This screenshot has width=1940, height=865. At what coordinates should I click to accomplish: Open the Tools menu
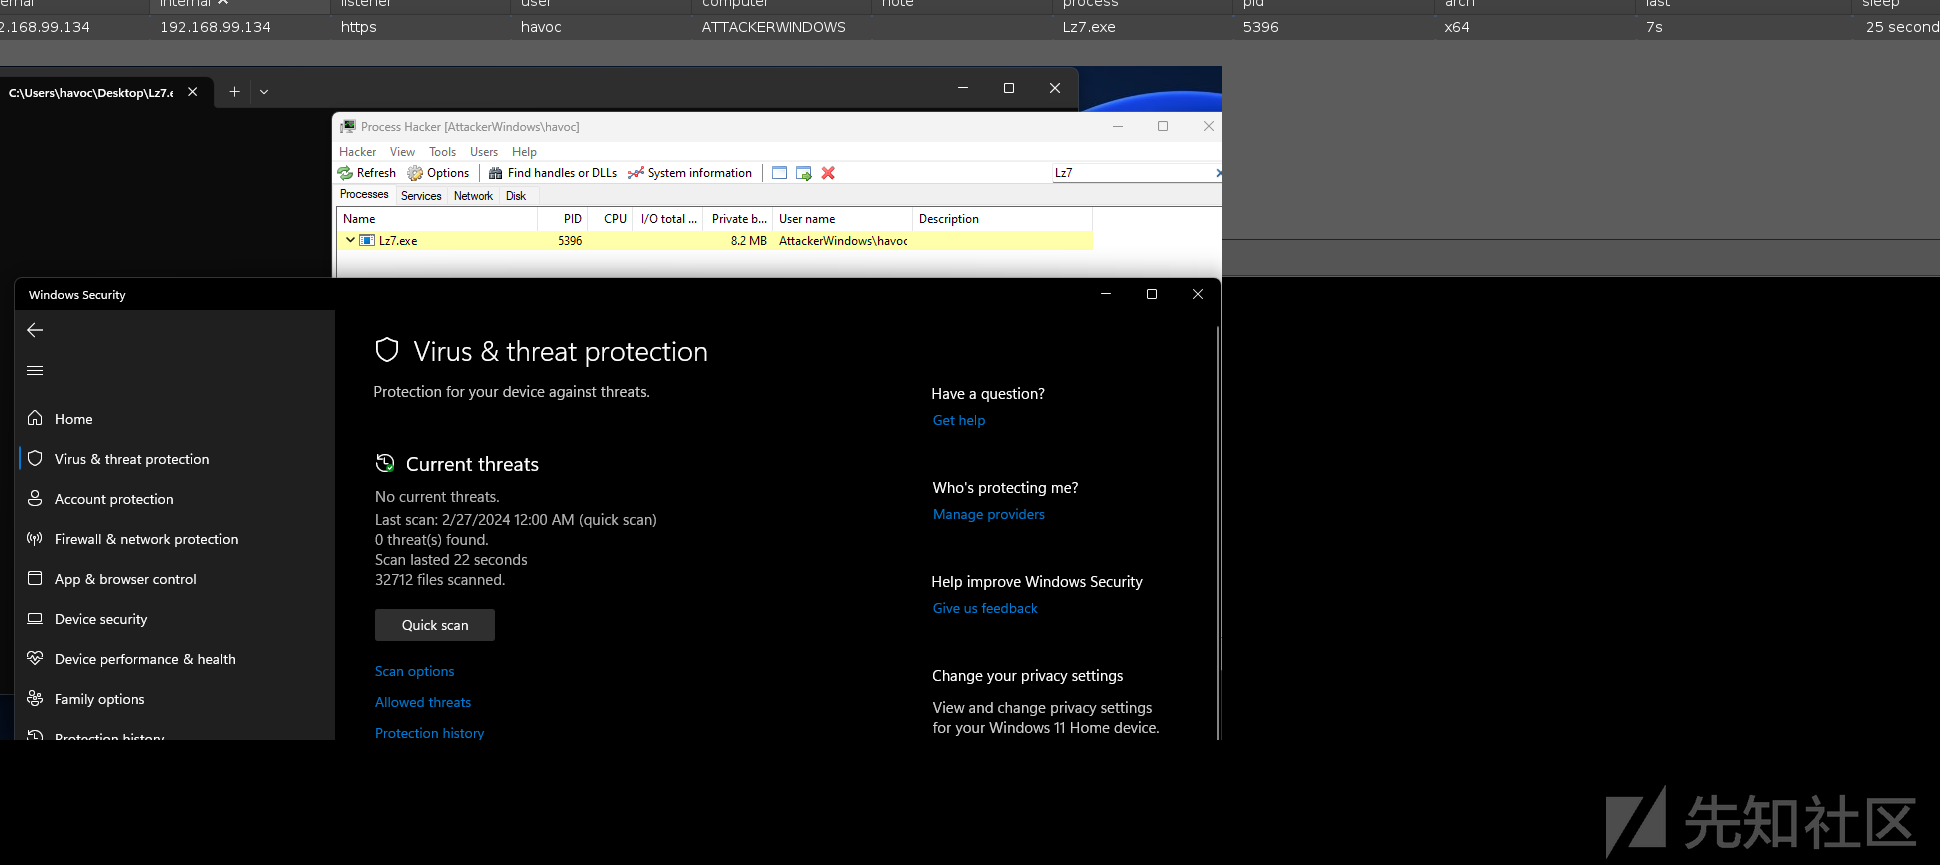pyautogui.click(x=442, y=152)
